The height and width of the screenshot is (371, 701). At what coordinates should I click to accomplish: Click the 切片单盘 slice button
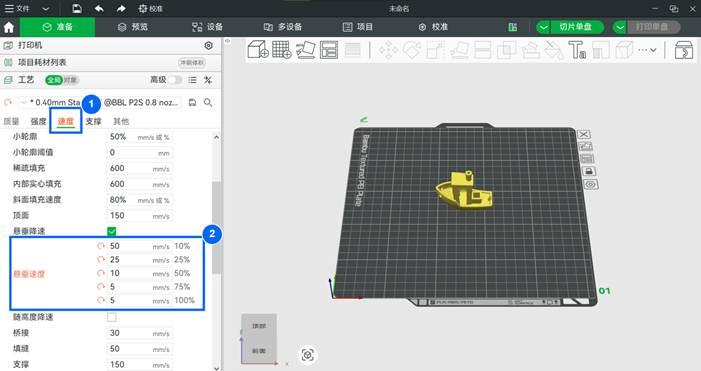tap(576, 27)
